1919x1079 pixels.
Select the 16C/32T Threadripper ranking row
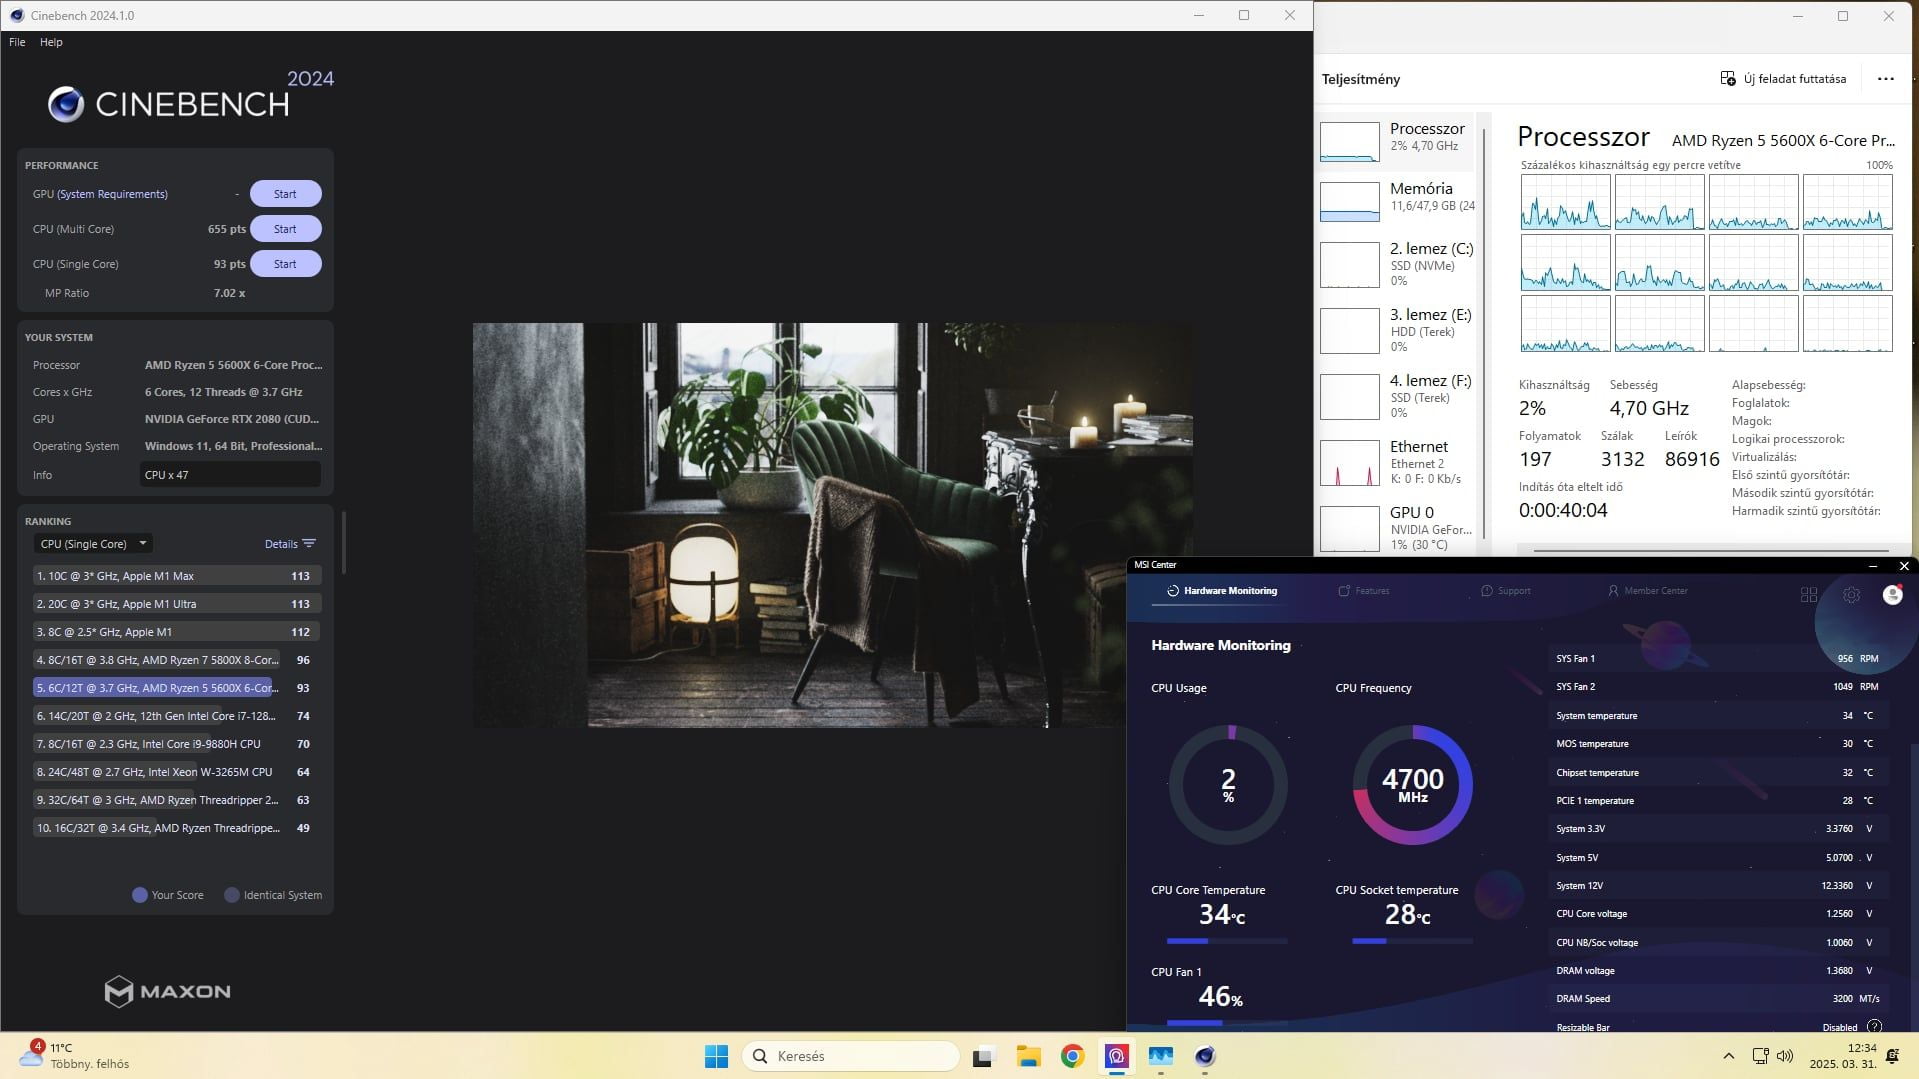coord(177,828)
